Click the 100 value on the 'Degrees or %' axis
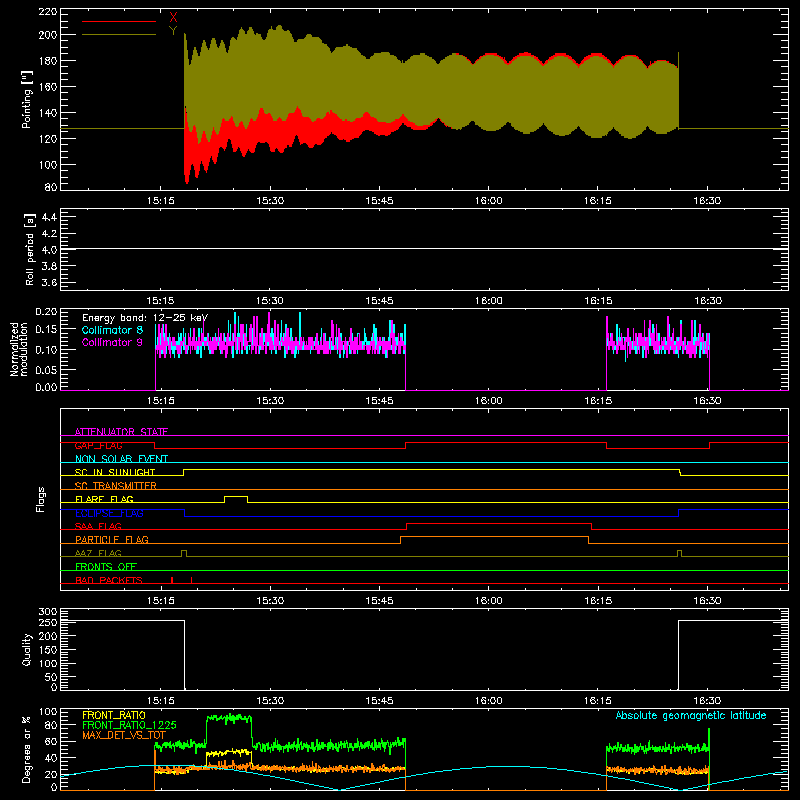The image size is (800, 800). click(48, 712)
